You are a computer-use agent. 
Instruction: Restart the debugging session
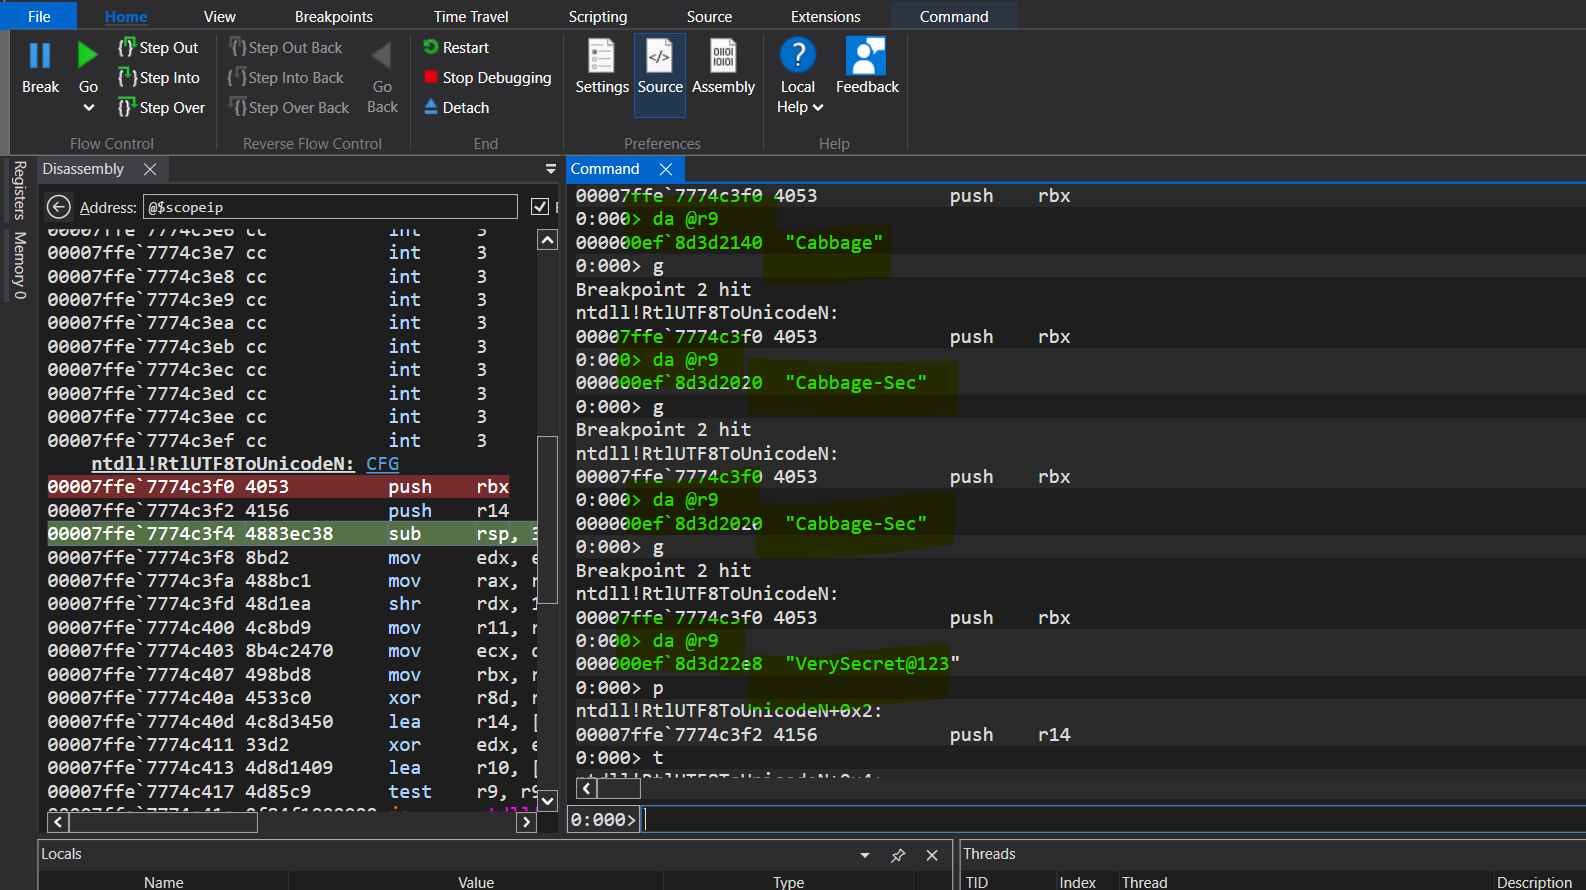(456, 48)
